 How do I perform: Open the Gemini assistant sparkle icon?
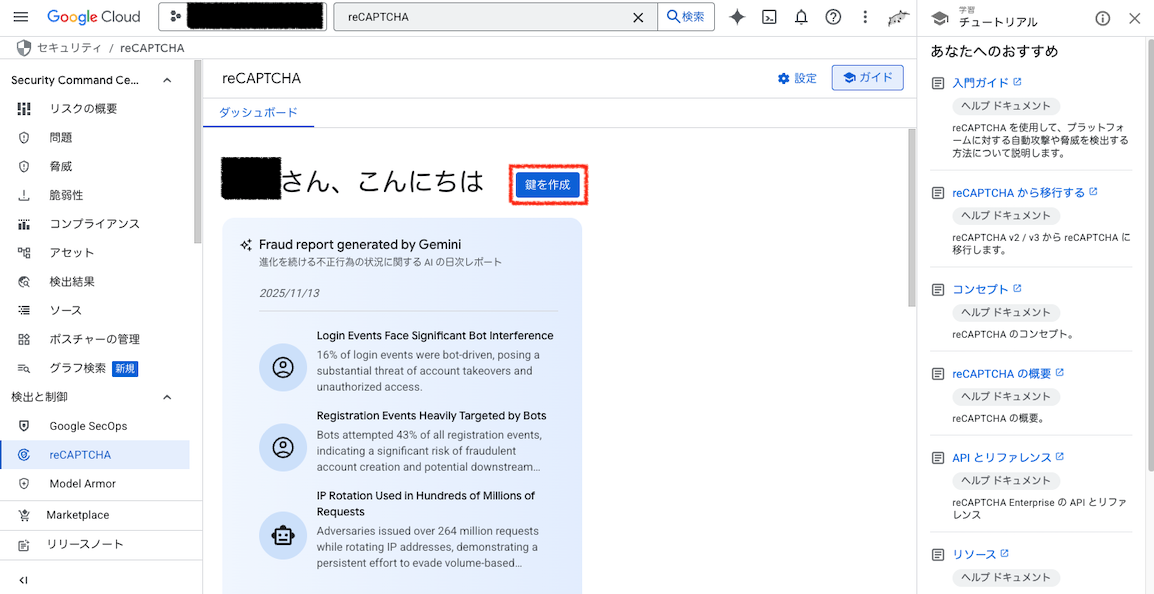coord(737,17)
